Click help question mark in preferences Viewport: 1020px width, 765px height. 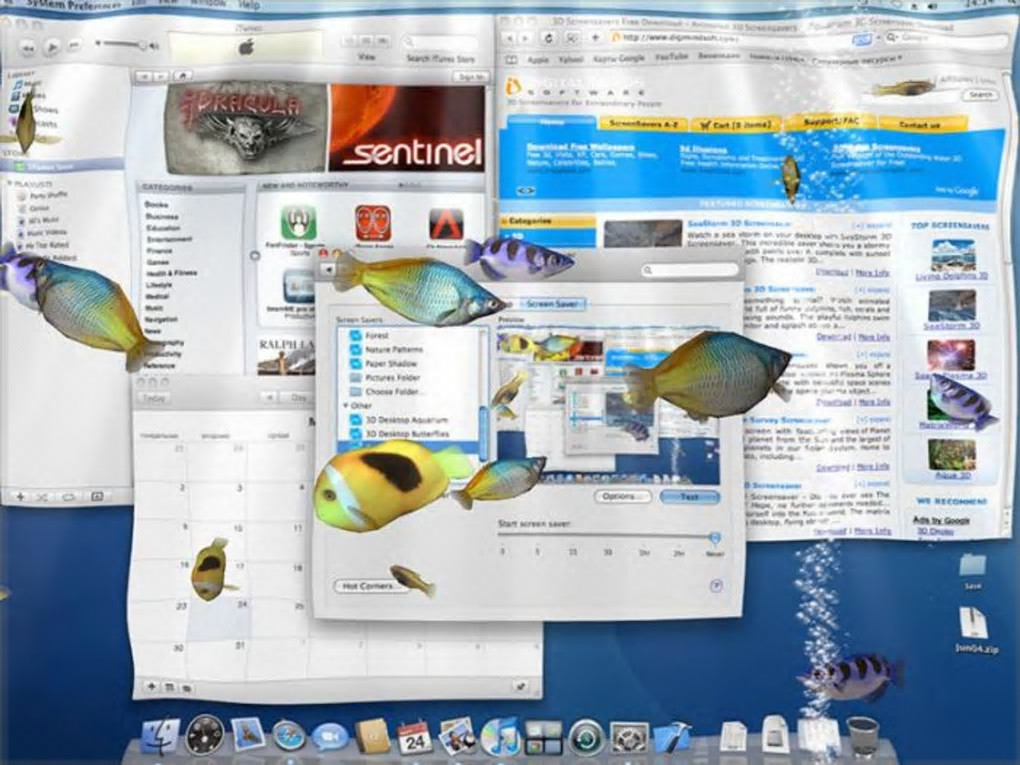tap(716, 586)
